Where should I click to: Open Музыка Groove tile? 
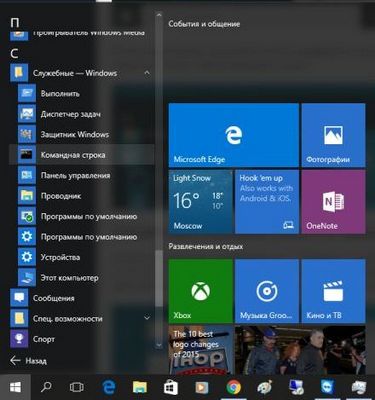[x=267, y=291]
